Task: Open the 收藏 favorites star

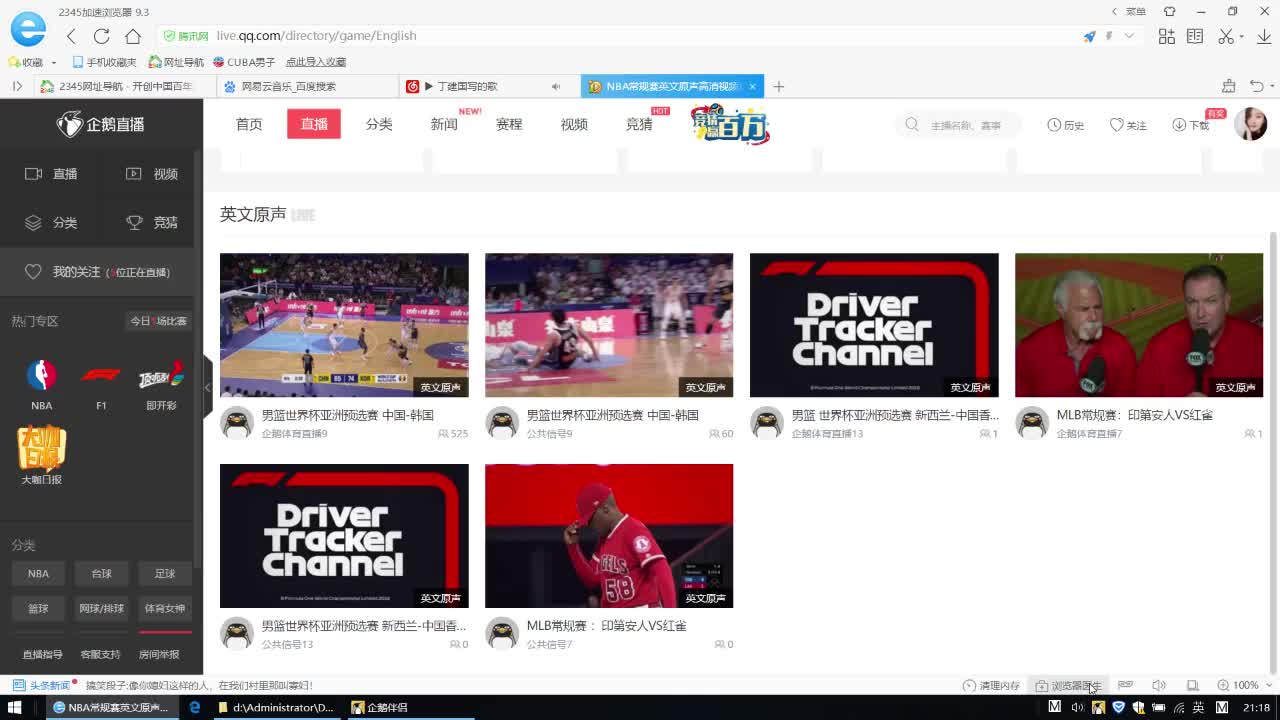Action: coord(25,62)
